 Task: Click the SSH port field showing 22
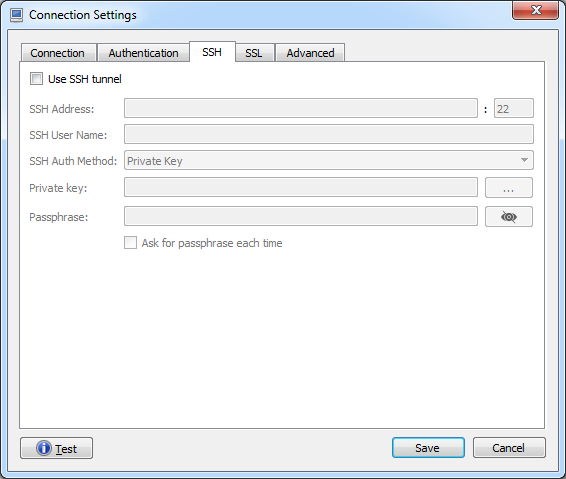(x=514, y=108)
